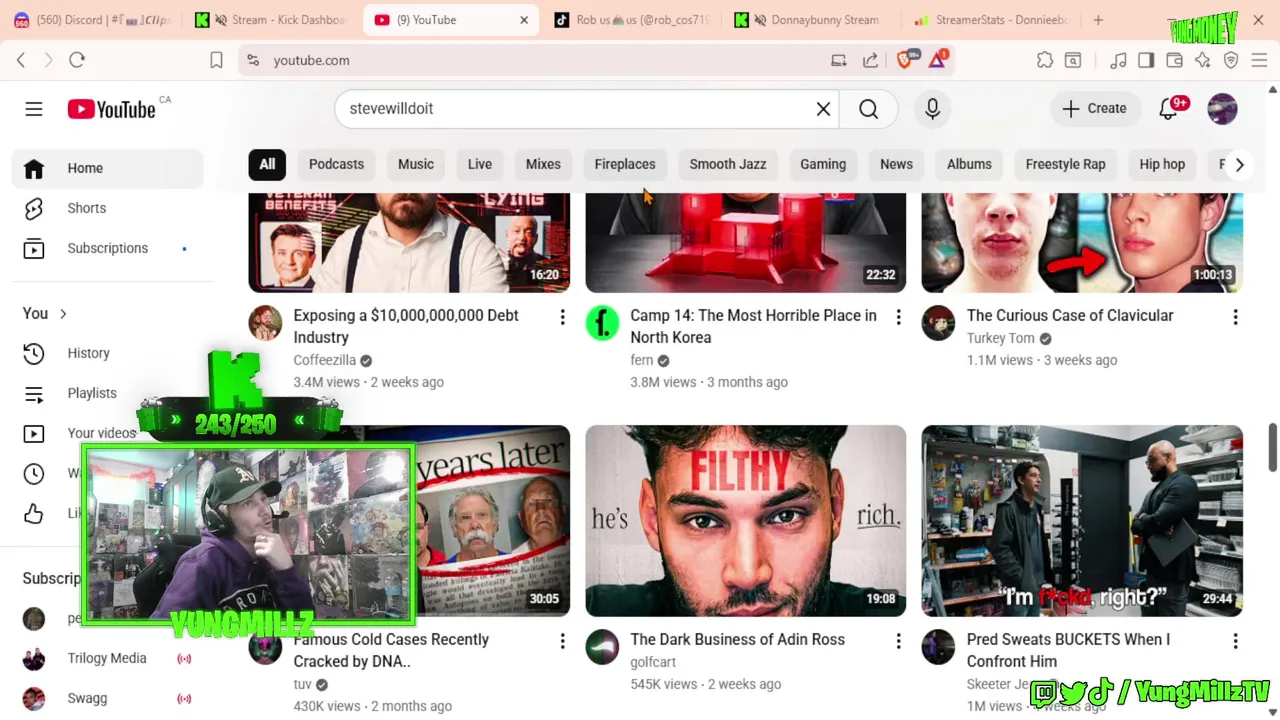Select the Live filter chip
Viewport: 1280px width, 720px height.
click(480, 164)
